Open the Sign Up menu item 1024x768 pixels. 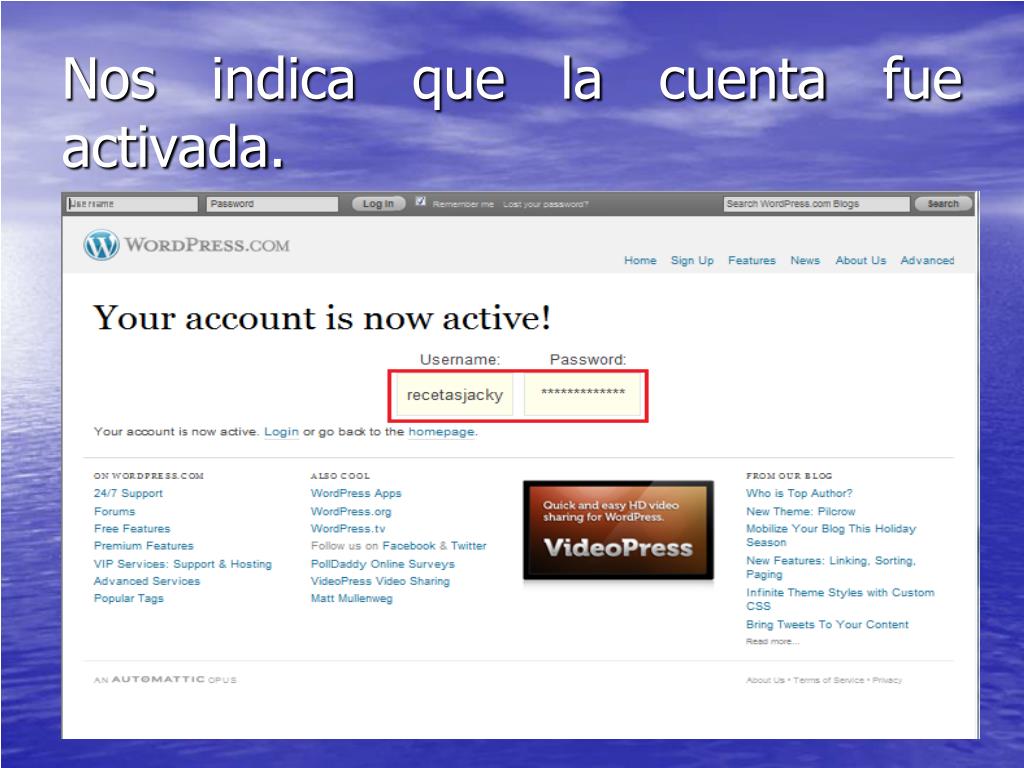(692, 261)
